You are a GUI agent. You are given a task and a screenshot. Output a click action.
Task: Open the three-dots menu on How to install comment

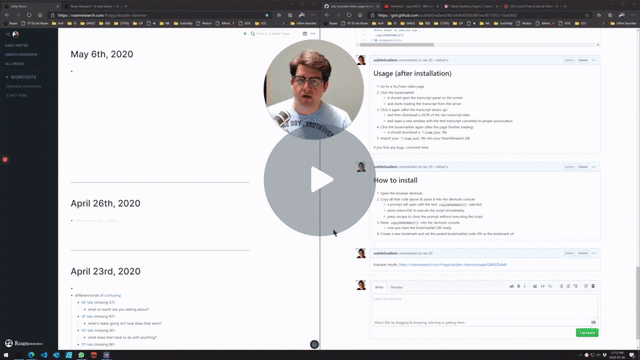594,167
